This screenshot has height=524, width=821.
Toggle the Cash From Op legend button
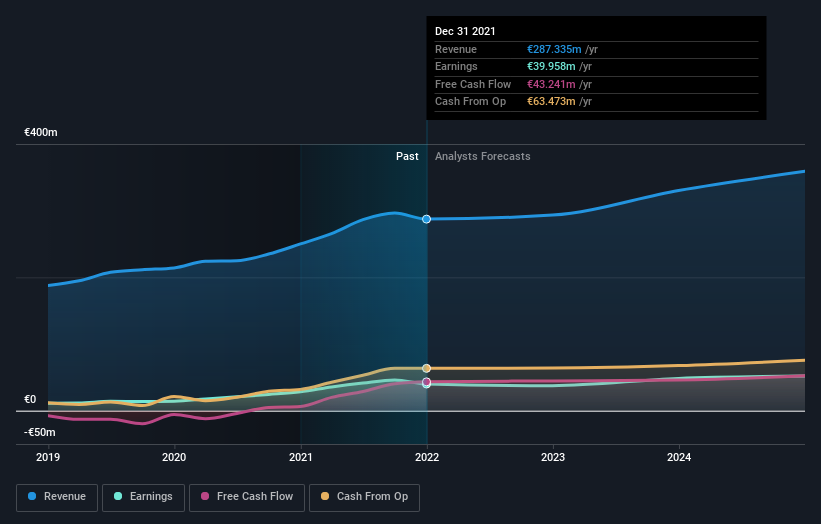[364, 497]
